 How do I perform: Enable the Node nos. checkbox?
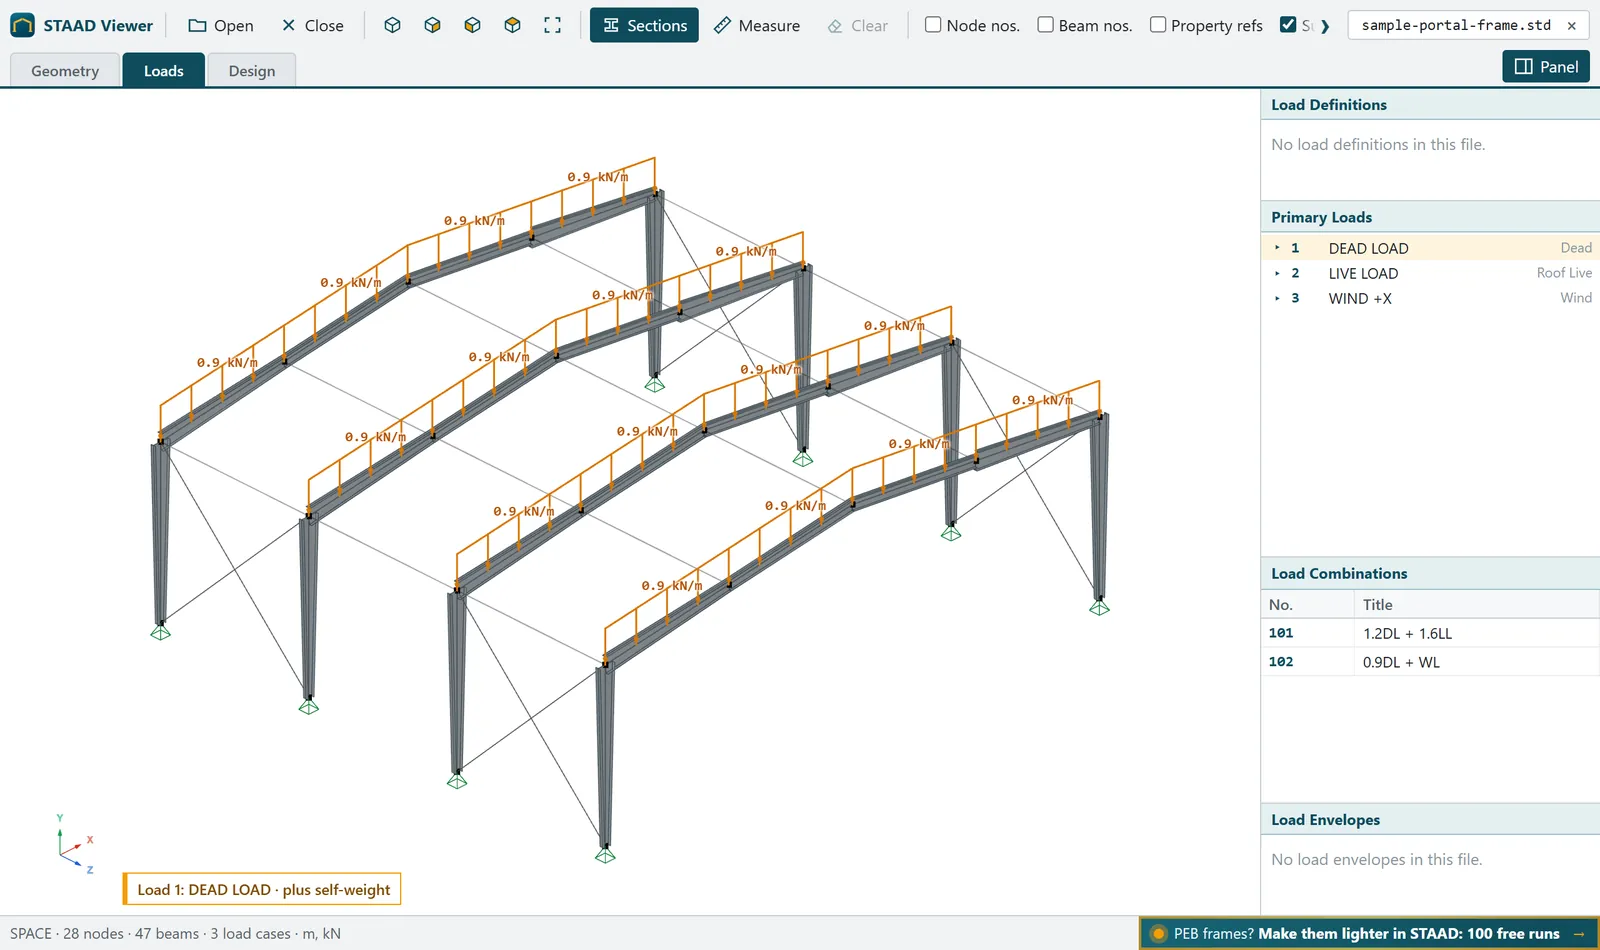coord(933,25)
